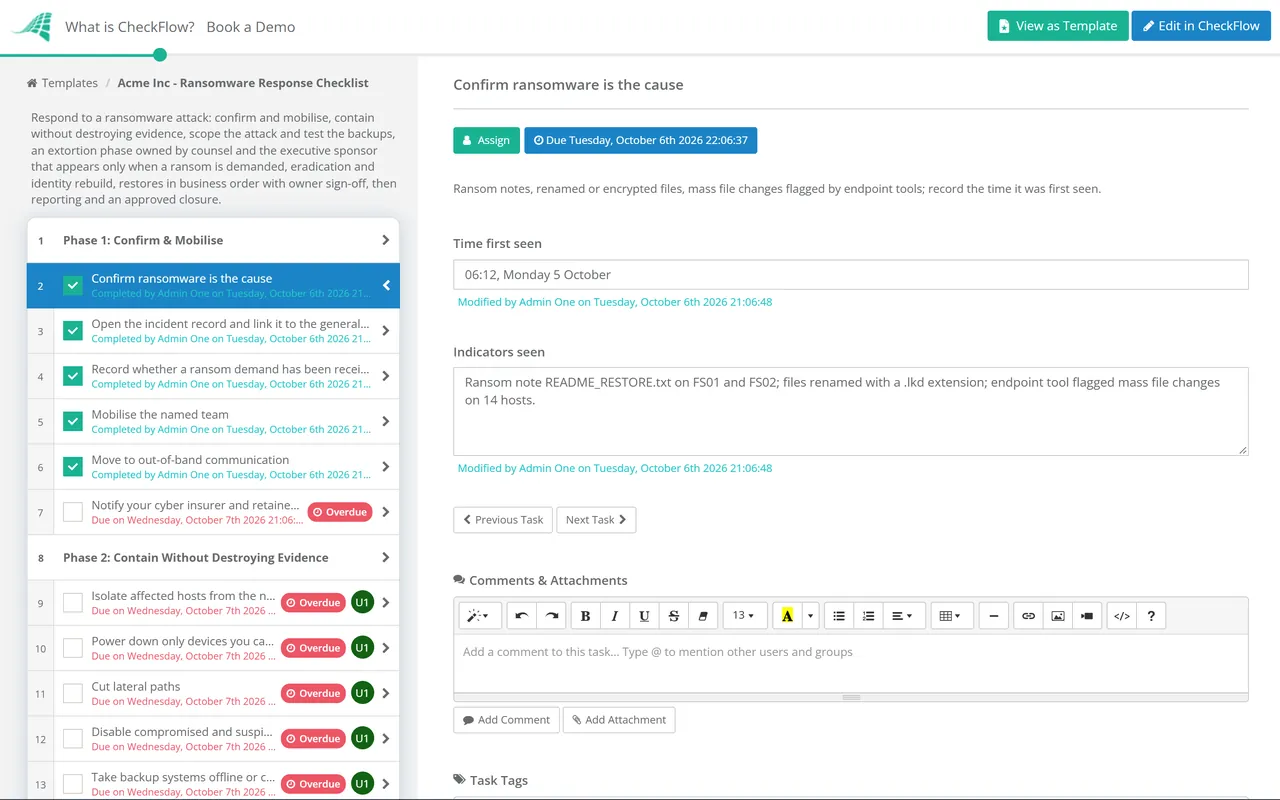Uncheck 'Record whether a ransom demand' checkbox
The width and height of the screenshot is (1280, 800).
pos(73,376)
